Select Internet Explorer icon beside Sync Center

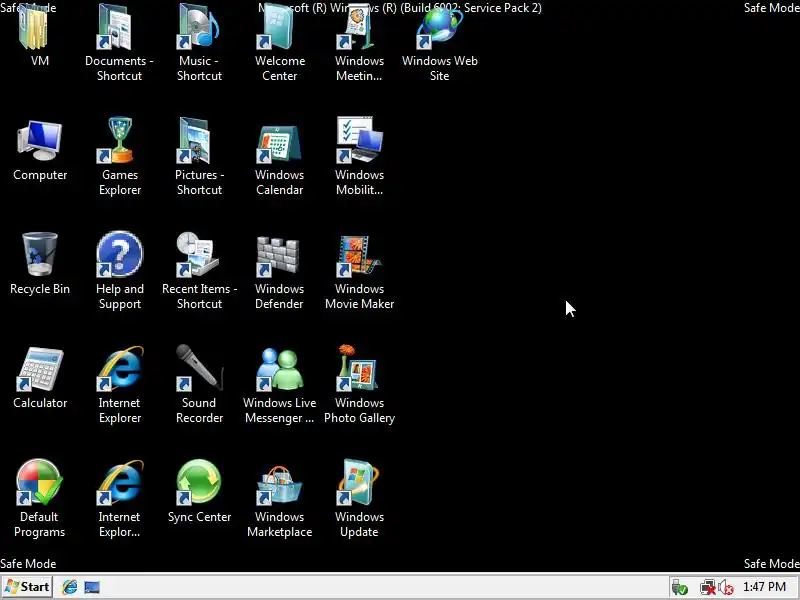pyautogui.click(x=119, y=482)
